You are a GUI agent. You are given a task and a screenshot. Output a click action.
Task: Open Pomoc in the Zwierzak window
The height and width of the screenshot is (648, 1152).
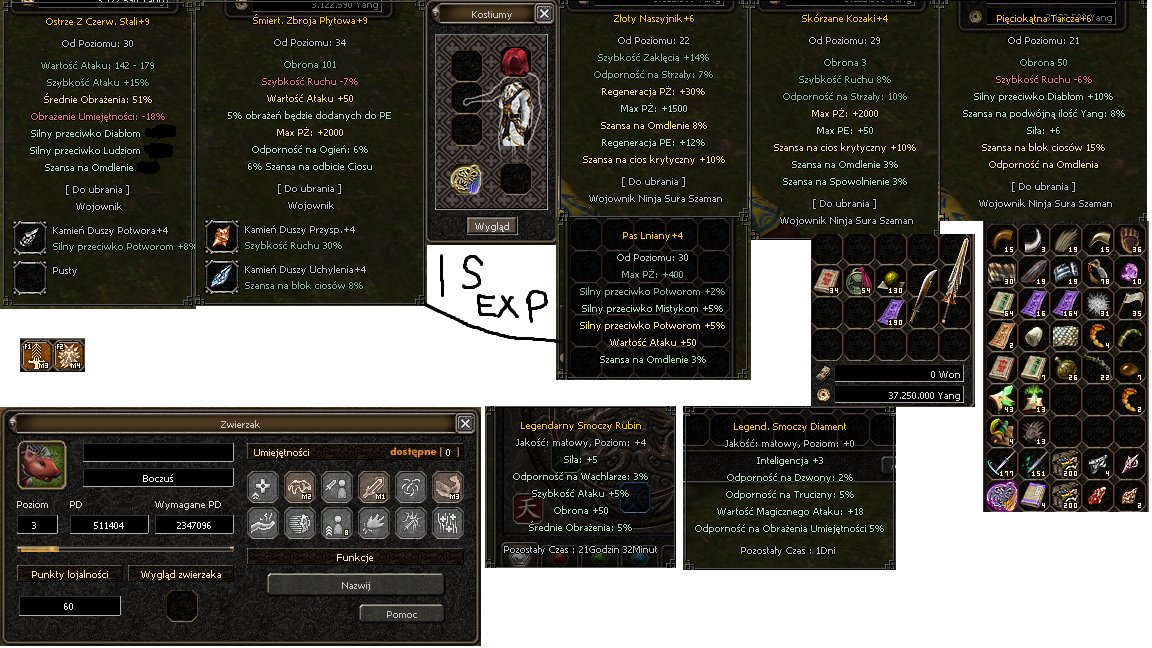(401, 614)
